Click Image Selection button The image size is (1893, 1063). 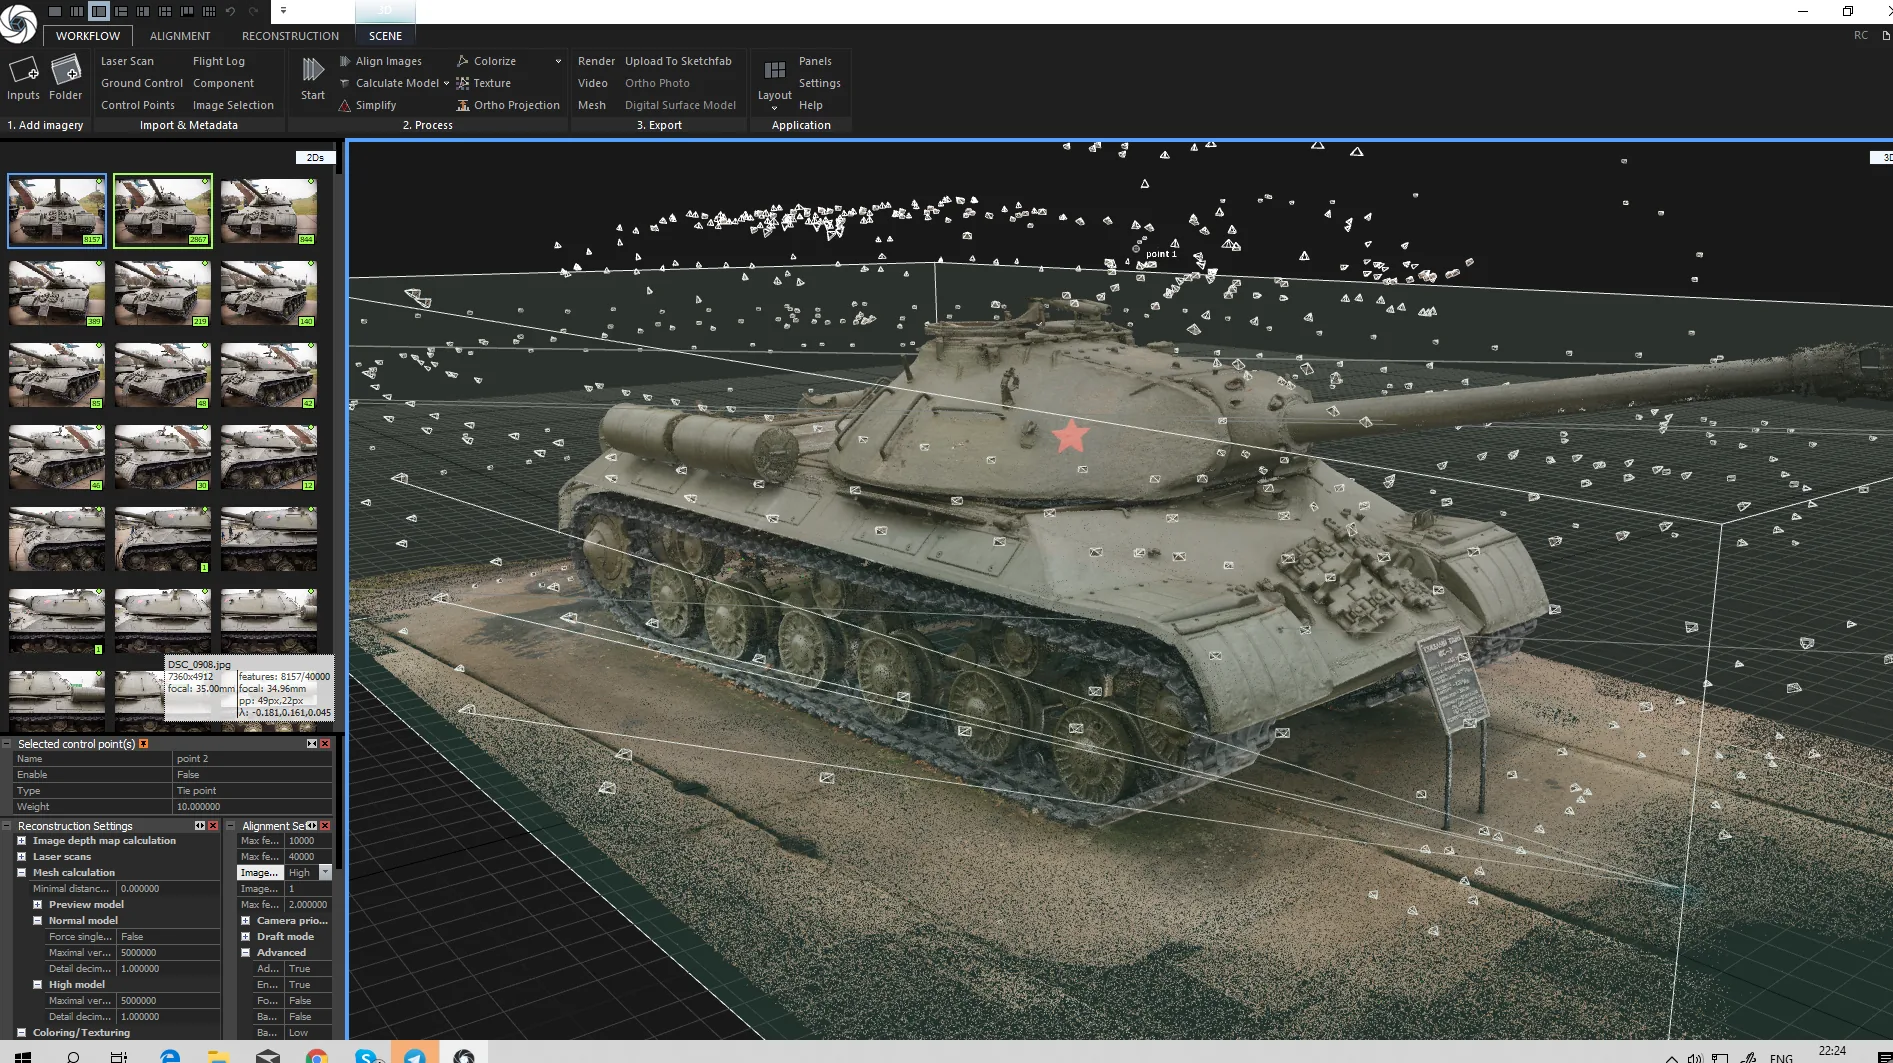(233, 105)
